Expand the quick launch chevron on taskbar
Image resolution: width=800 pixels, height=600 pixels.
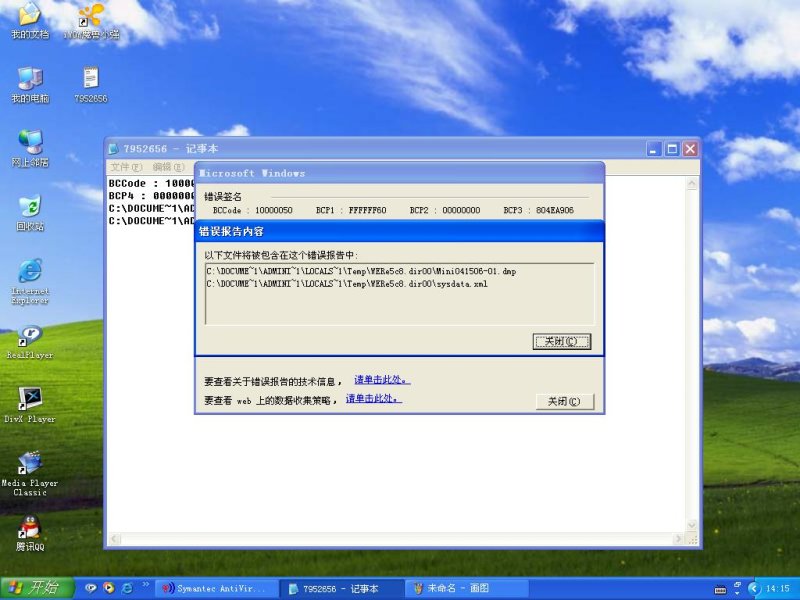click(x=147, y=584)
